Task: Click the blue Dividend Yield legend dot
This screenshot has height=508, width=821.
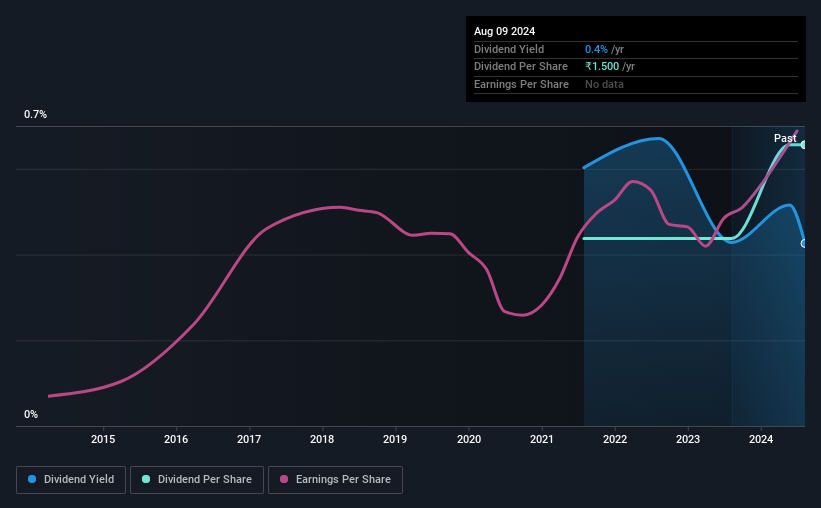Action: [32, 479]
